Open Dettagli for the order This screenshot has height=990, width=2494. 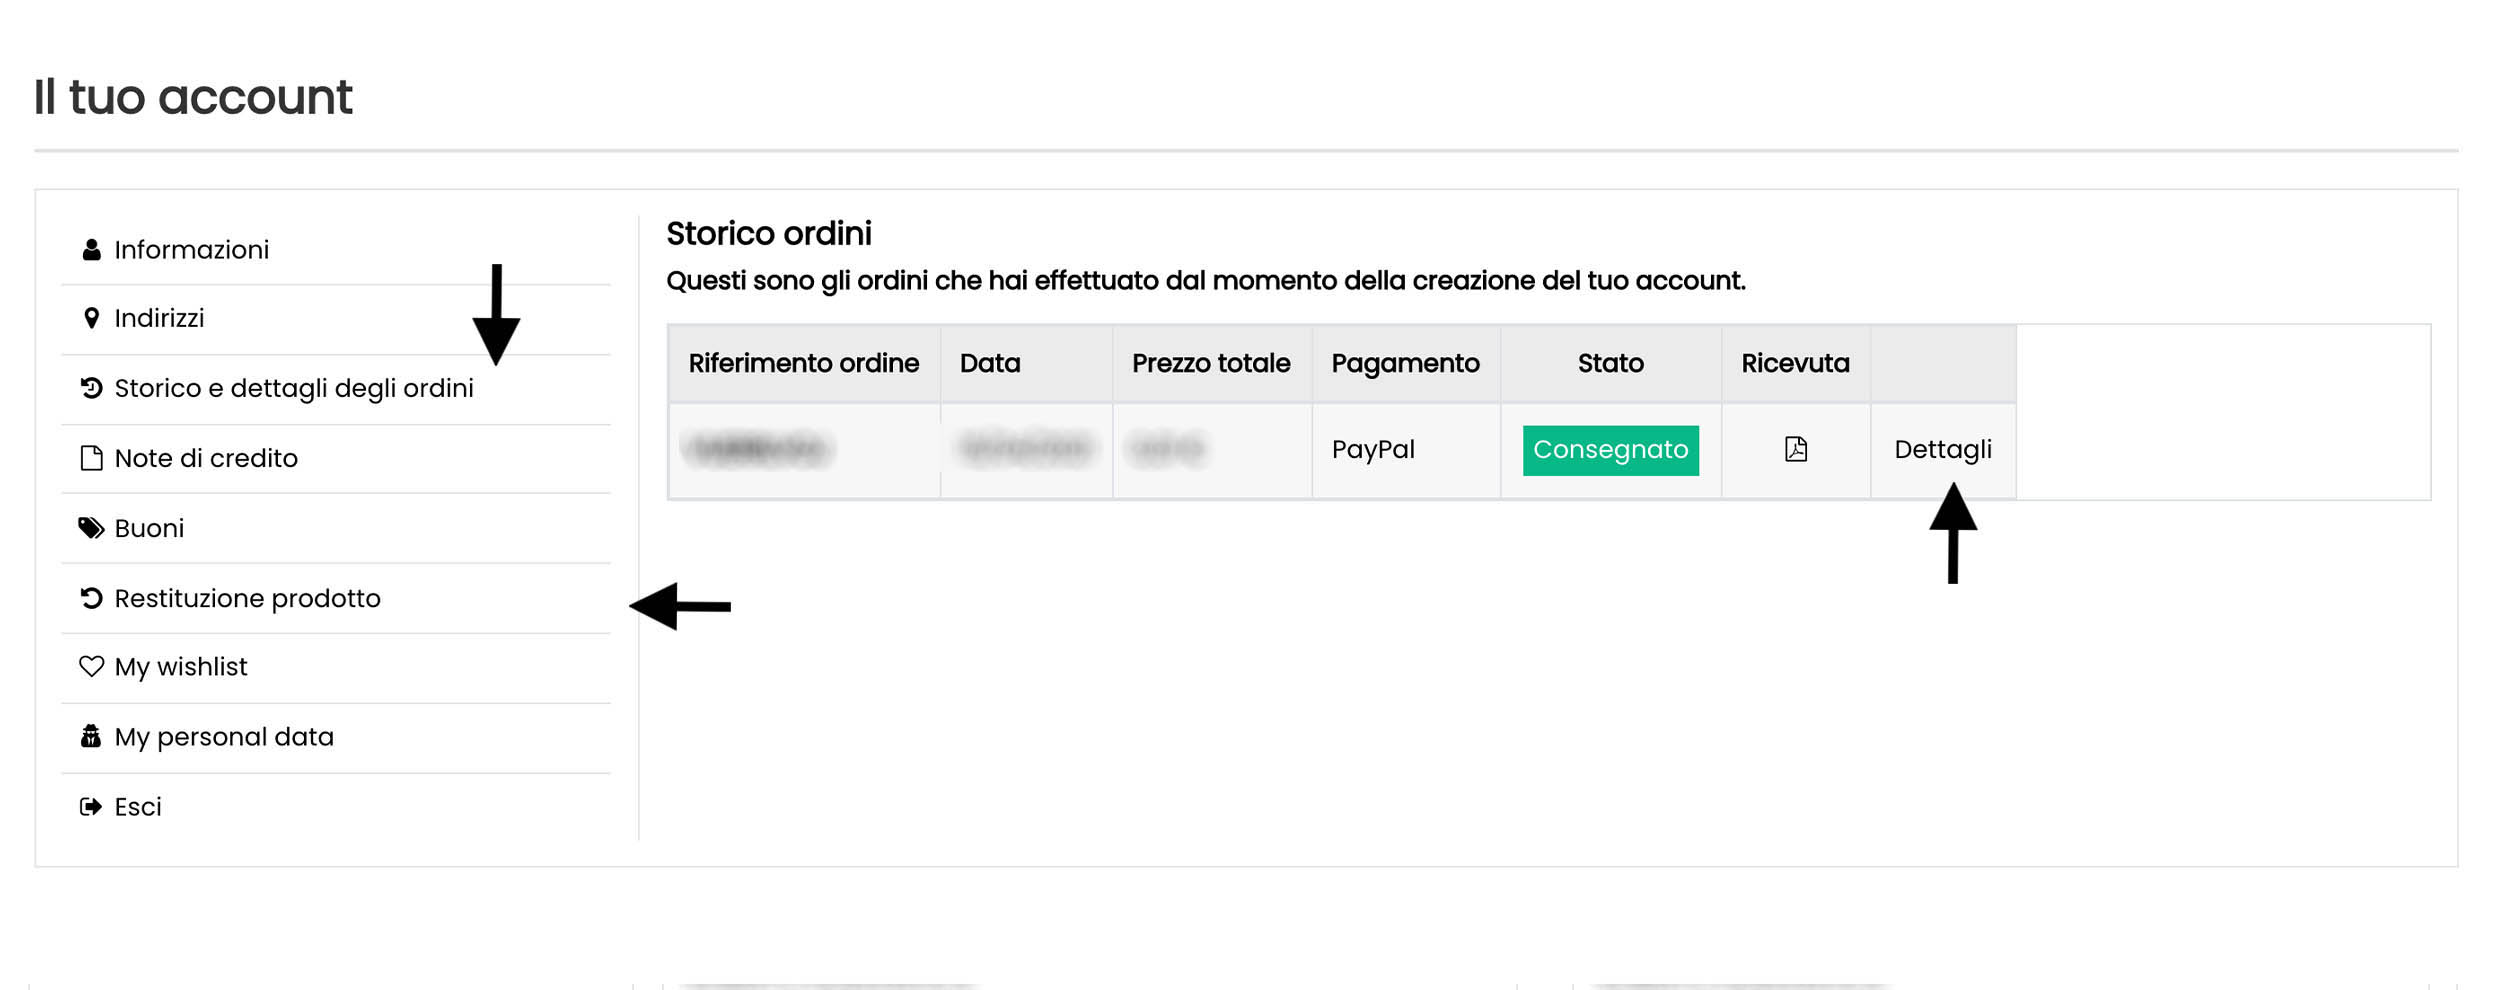tap(1942, 450)
